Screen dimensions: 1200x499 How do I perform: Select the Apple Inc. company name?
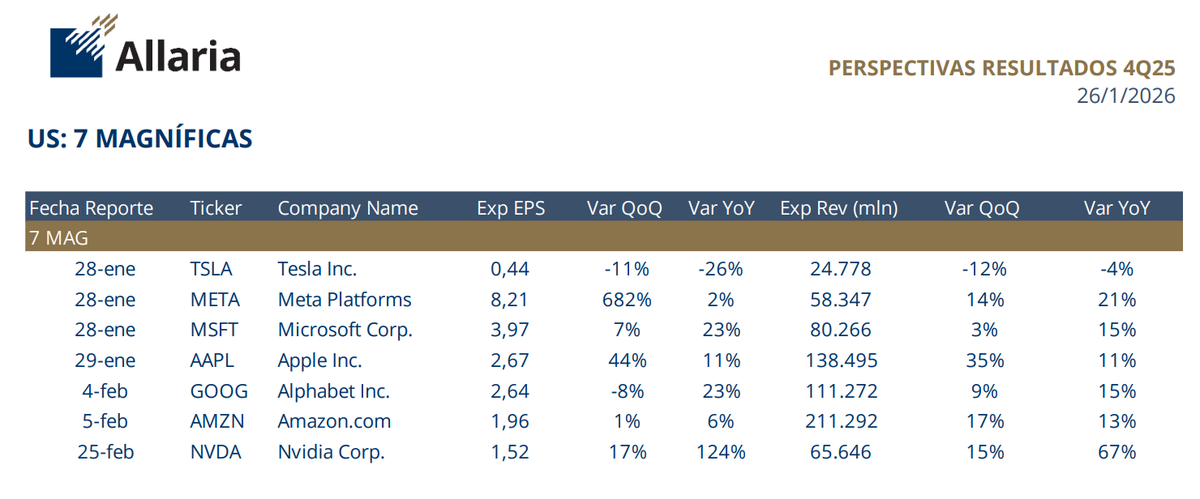point(319,361)
